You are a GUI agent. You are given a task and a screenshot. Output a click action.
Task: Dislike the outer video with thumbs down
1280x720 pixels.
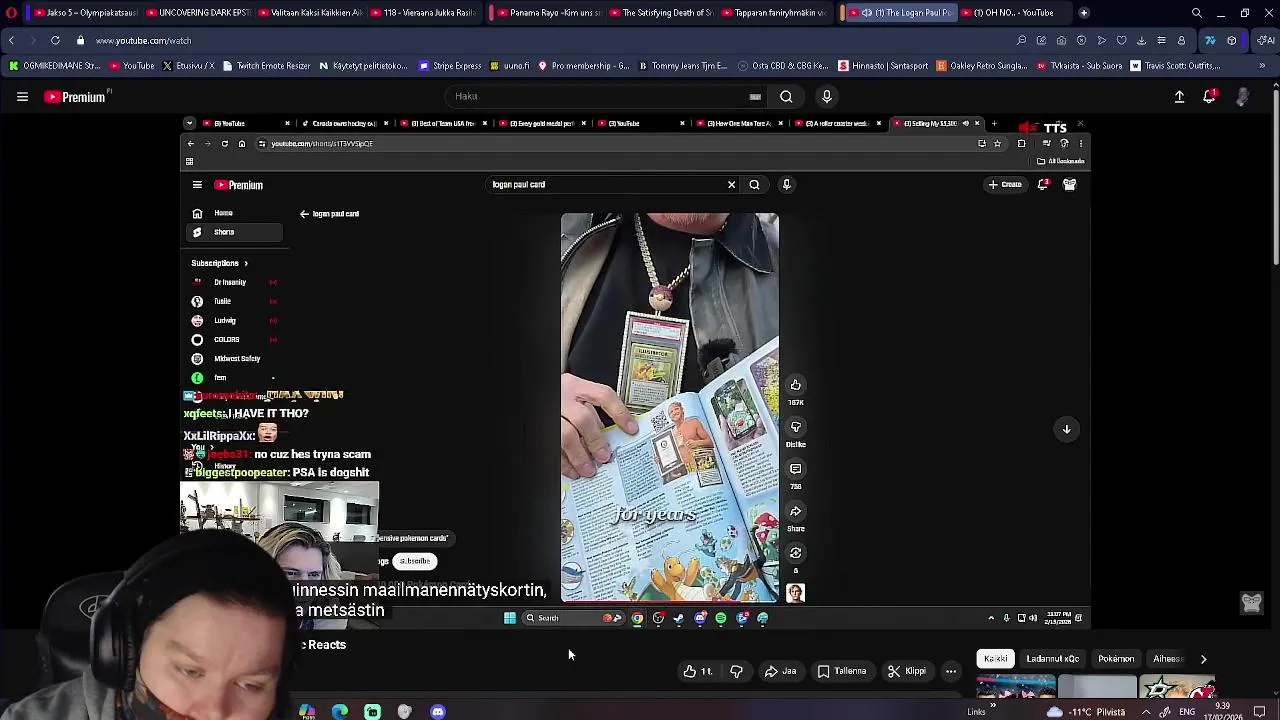[x=736, y=671]
